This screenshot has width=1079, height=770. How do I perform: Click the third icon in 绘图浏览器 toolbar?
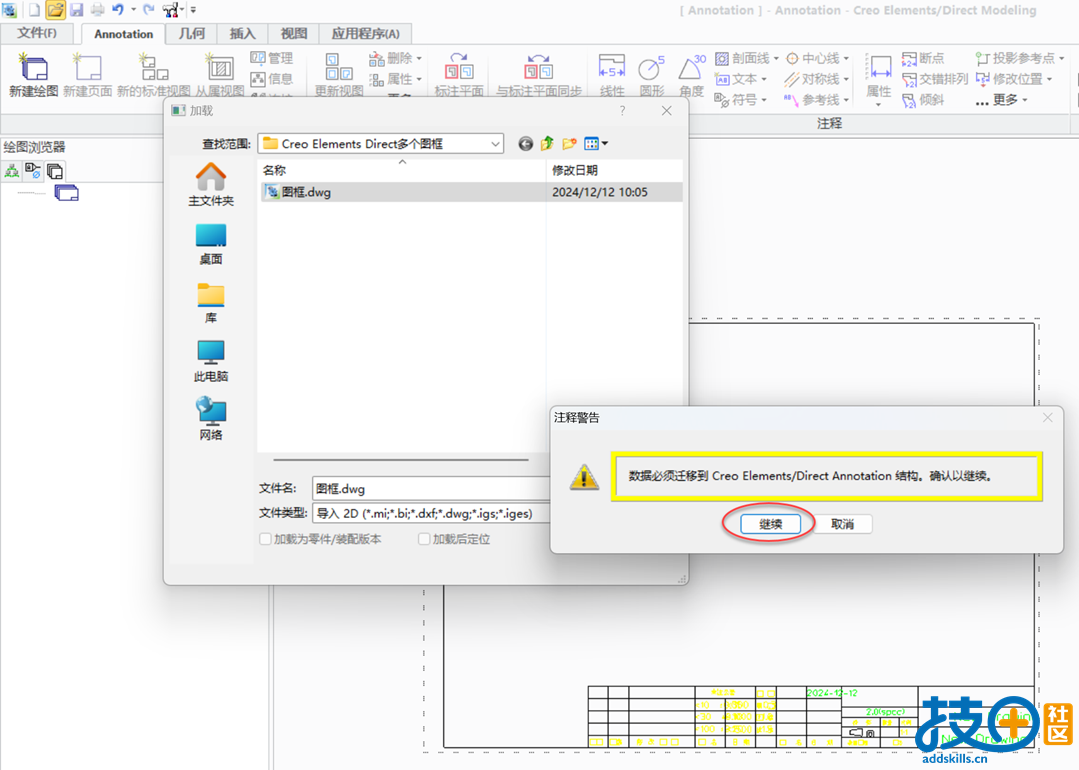tap(54, 171)
